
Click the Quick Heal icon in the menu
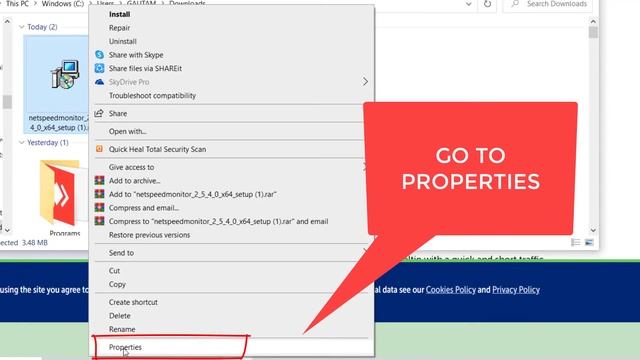point(99,149)
